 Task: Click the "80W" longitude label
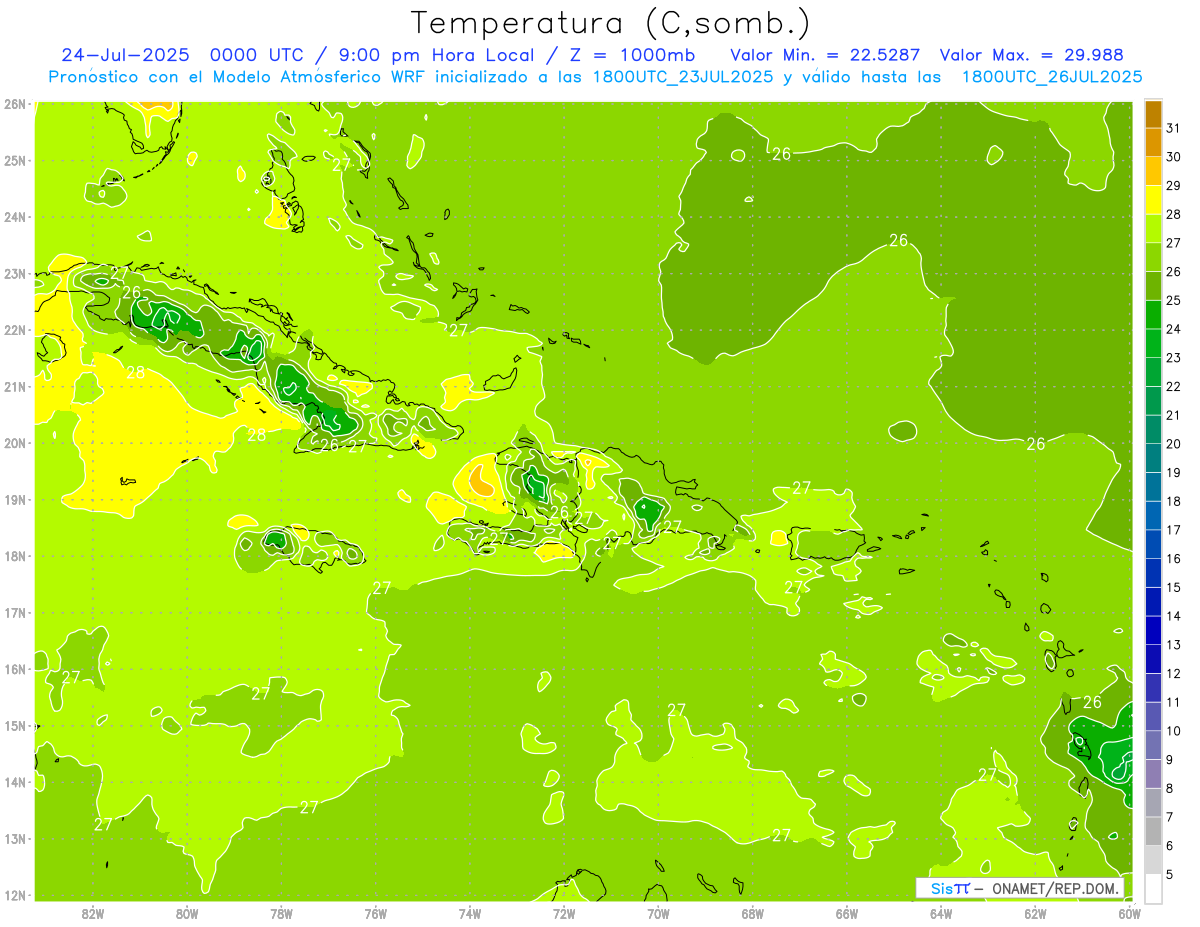click(x=186, y=914)
